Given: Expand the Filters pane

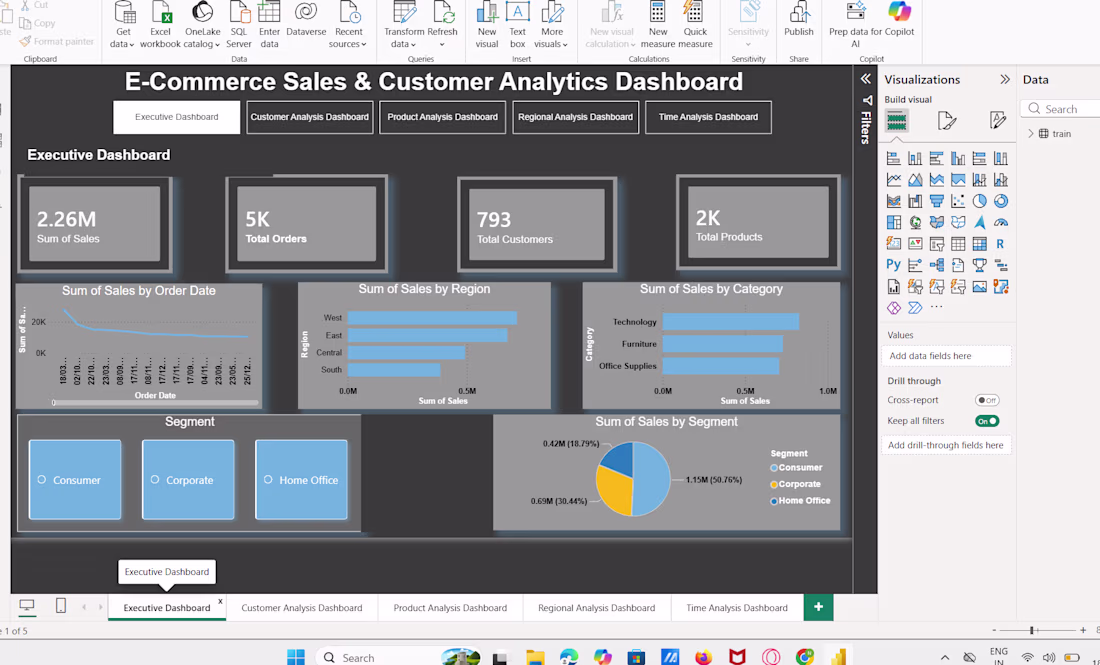Looking at the screenshot, I should tap(866, 79).
